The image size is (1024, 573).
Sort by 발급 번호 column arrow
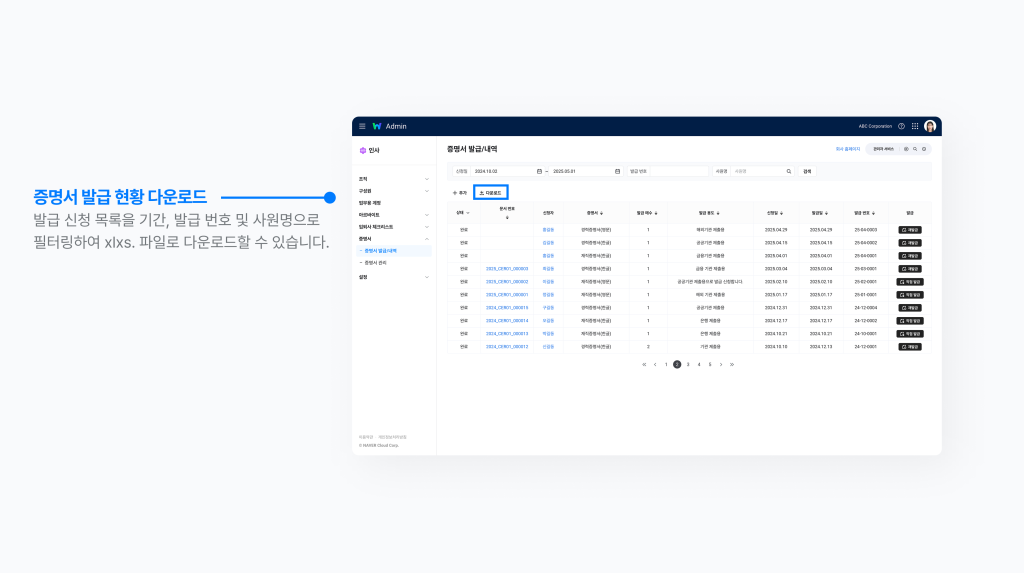(x=873, y=213)
